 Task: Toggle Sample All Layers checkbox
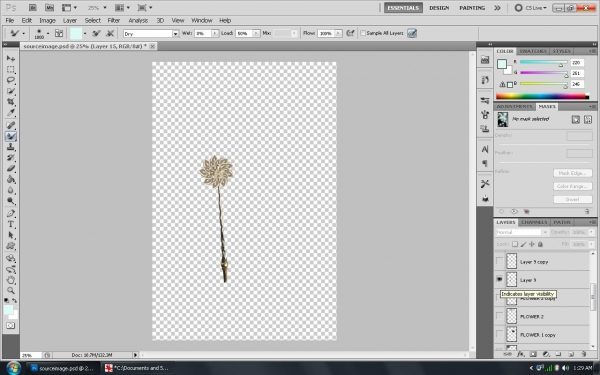tap(363, 33)
